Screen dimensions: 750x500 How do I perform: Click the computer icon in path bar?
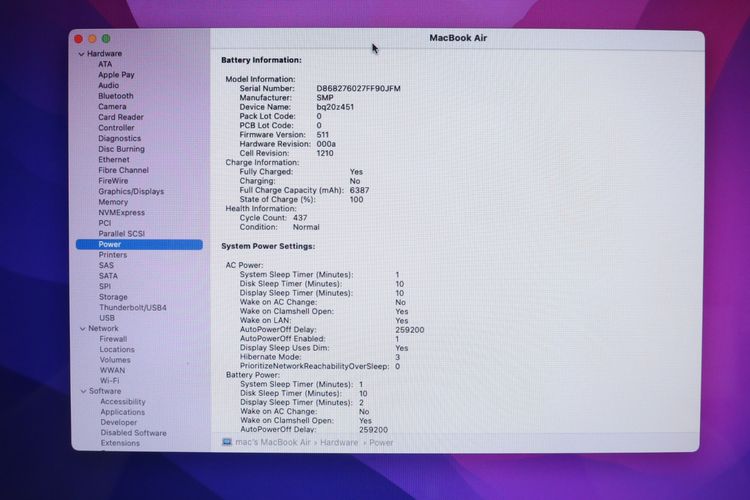click(227, 442)
